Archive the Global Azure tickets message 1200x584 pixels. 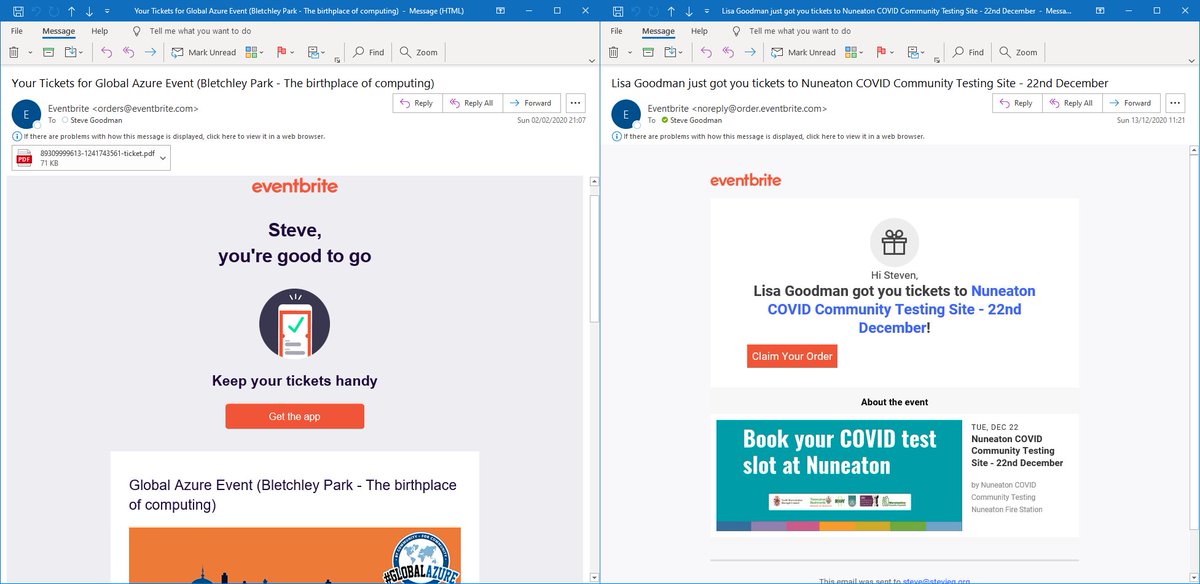click(x=49, y=52)
